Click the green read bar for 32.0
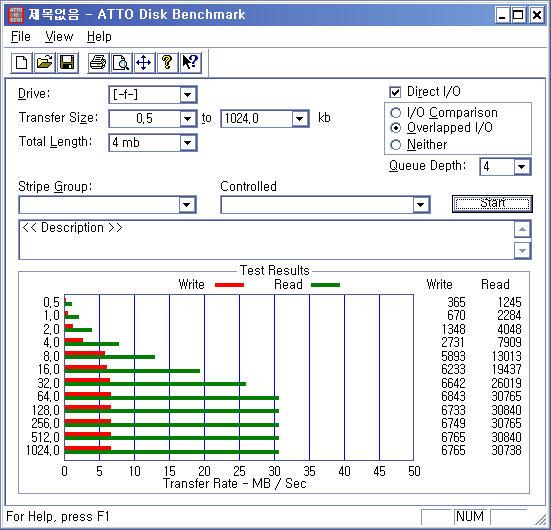Screen dimensions: 551x530 pyautogui.click(x=155, y=384)
